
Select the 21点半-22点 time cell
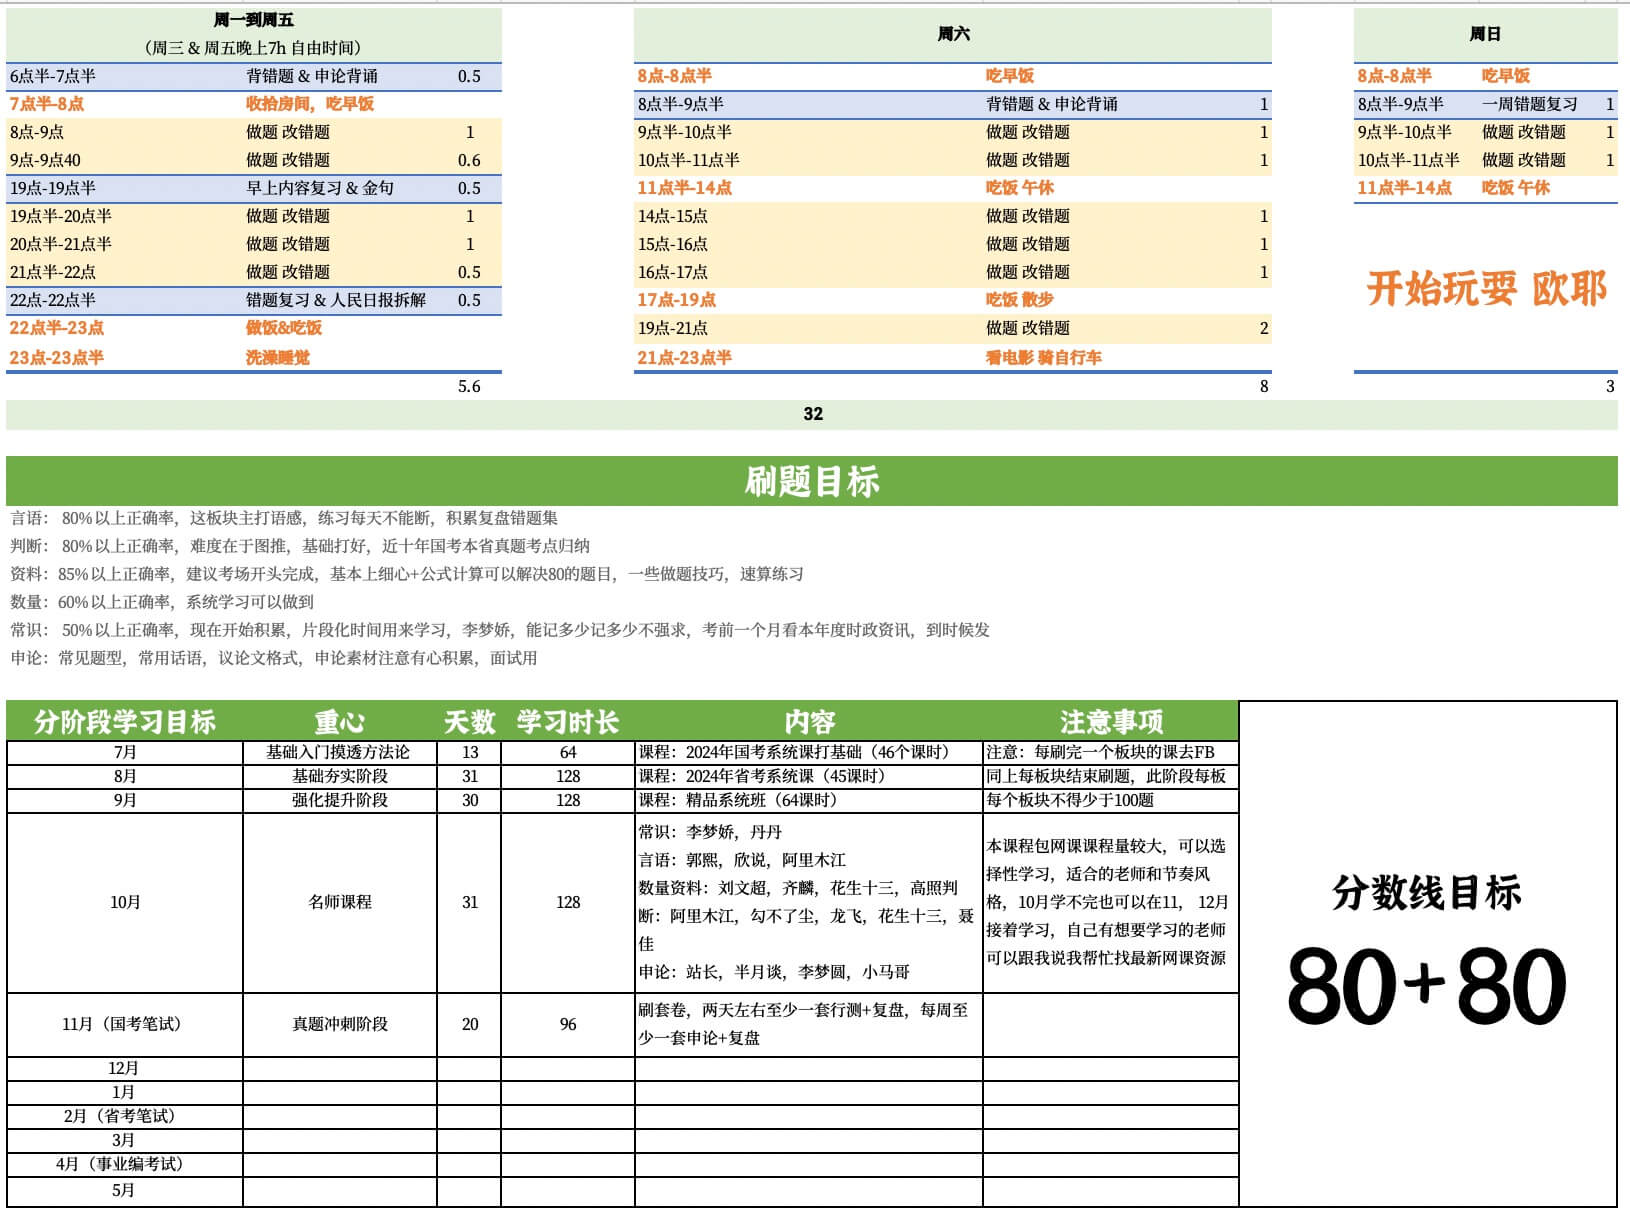pyautogui.click(x=53, y=272)
